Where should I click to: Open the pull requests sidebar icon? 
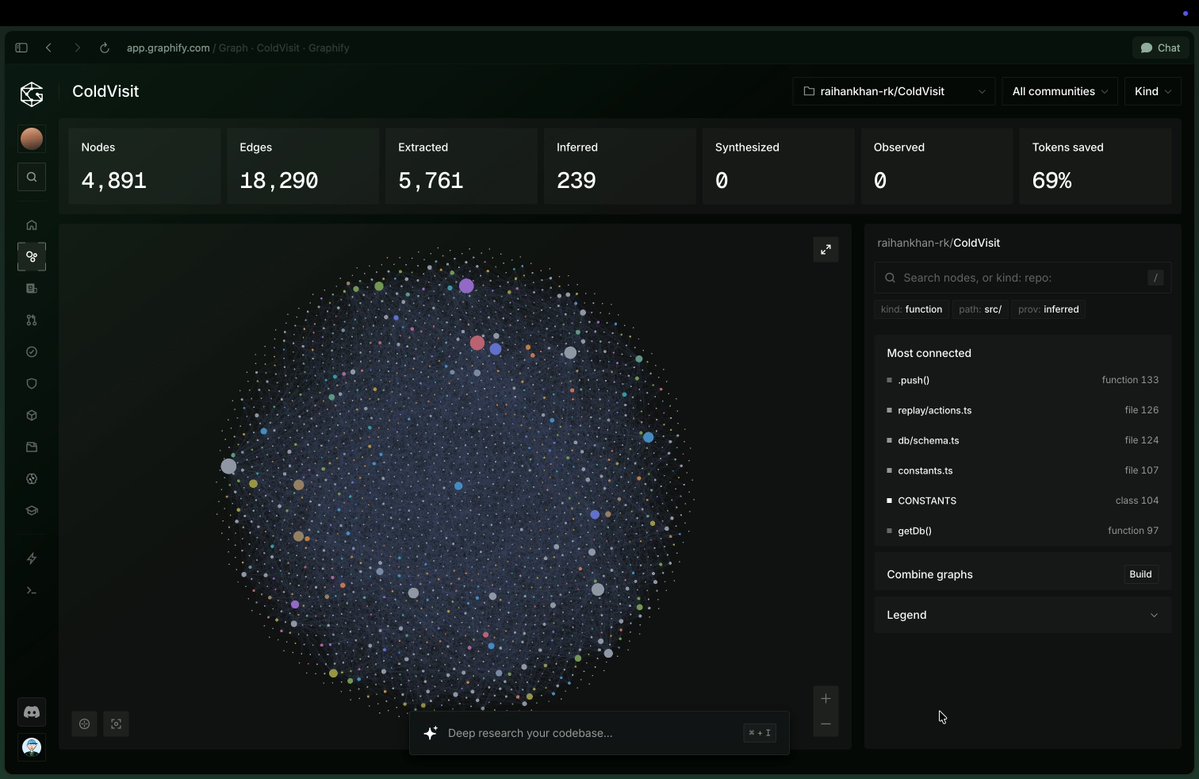(31, 320)
